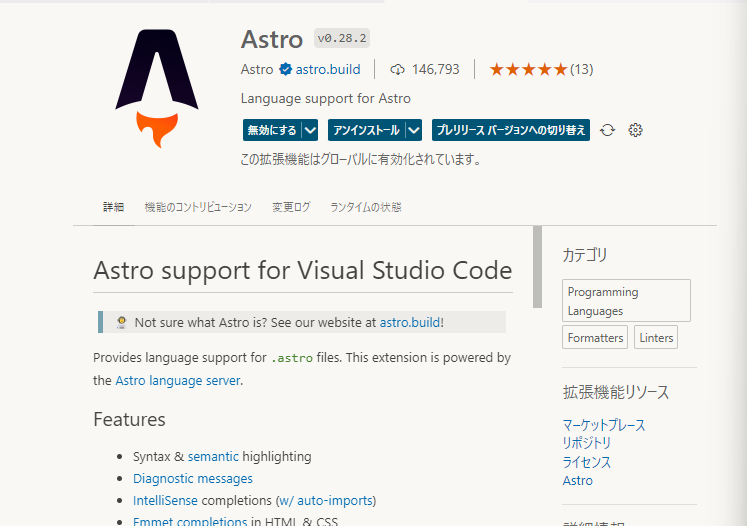This screenshot has width=747, height=526.
Task: Click the download count cloud icon
Action: 397,69
